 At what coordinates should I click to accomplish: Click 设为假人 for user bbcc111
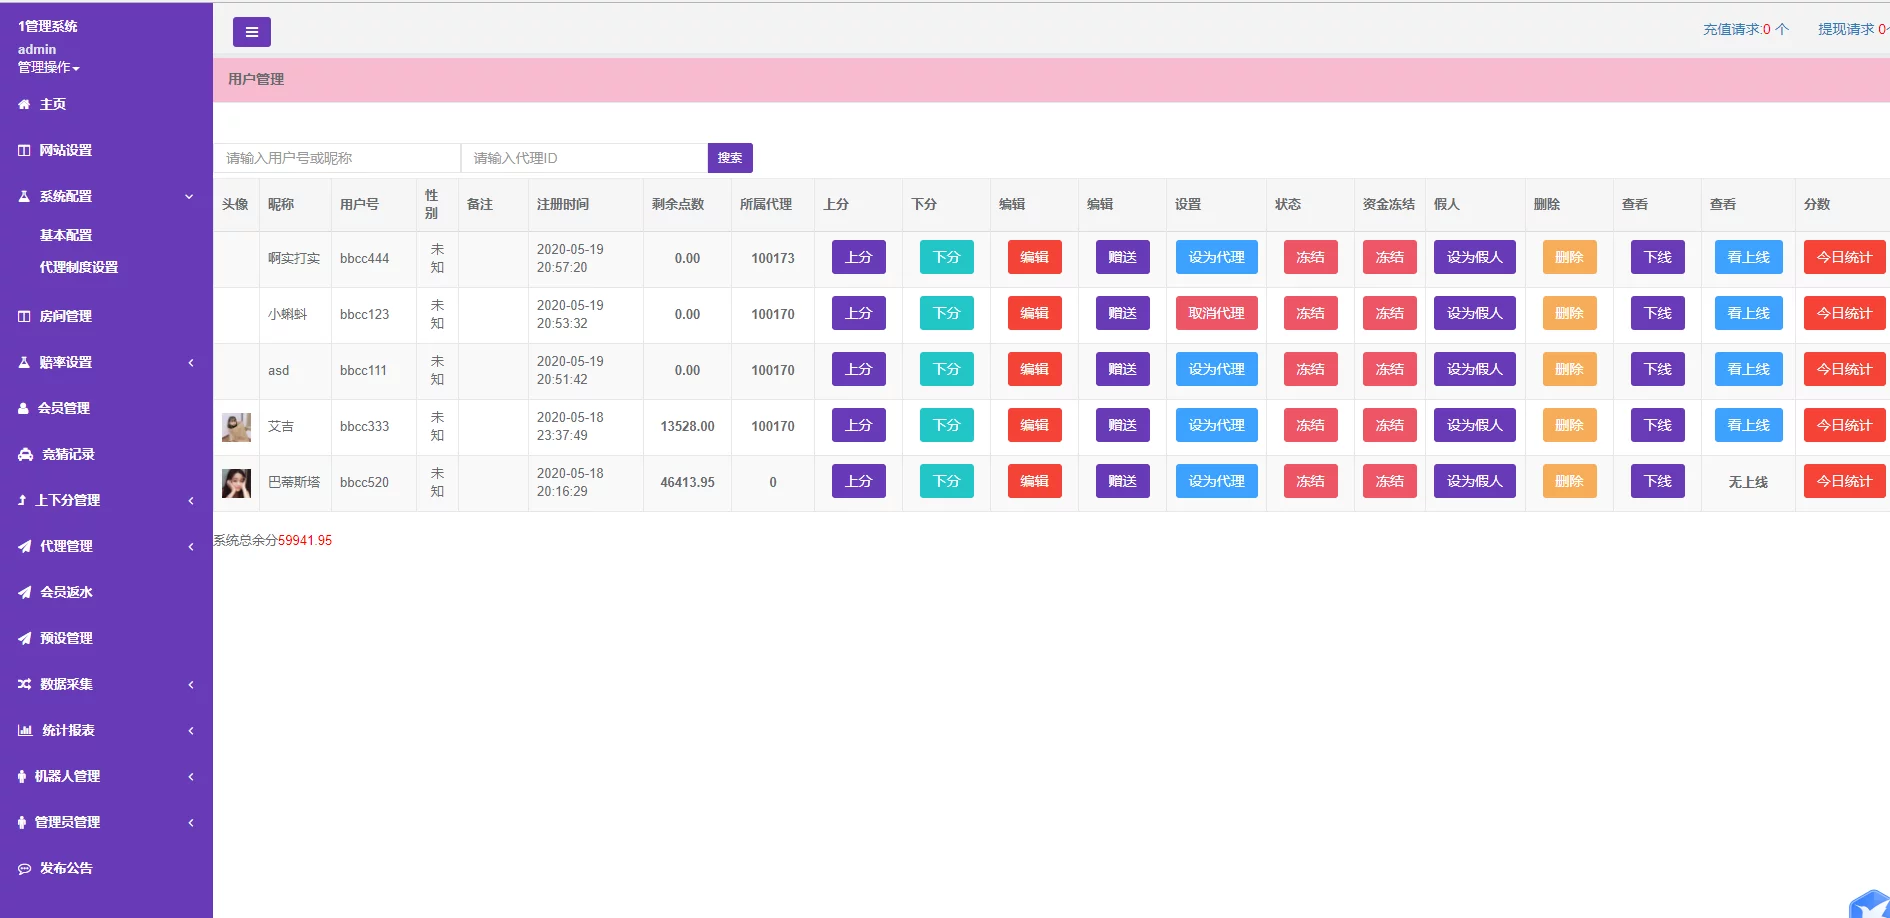pyautogui.click(x=1474, y=369)
